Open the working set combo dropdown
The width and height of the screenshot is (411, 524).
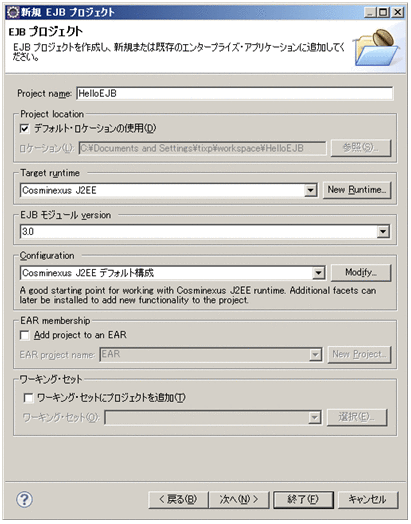pyautogui.click(x=314, y=417)
